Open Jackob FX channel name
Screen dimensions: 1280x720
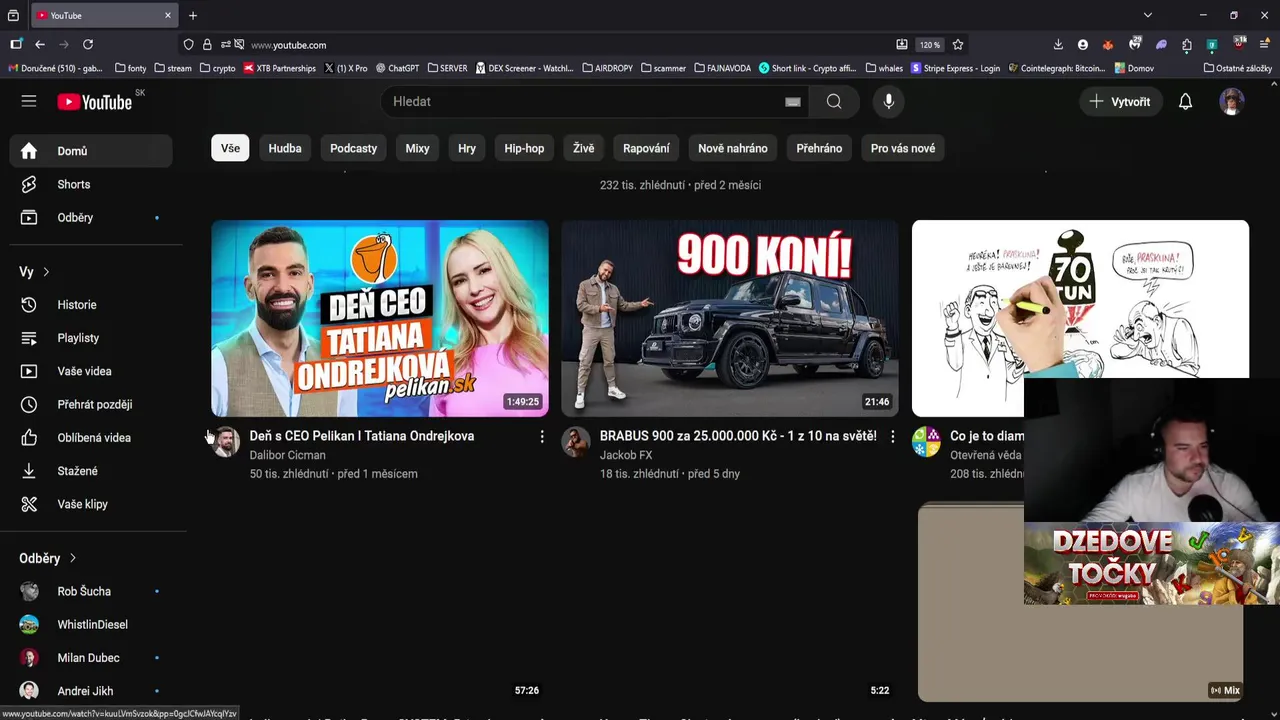[x=626, y=455]
